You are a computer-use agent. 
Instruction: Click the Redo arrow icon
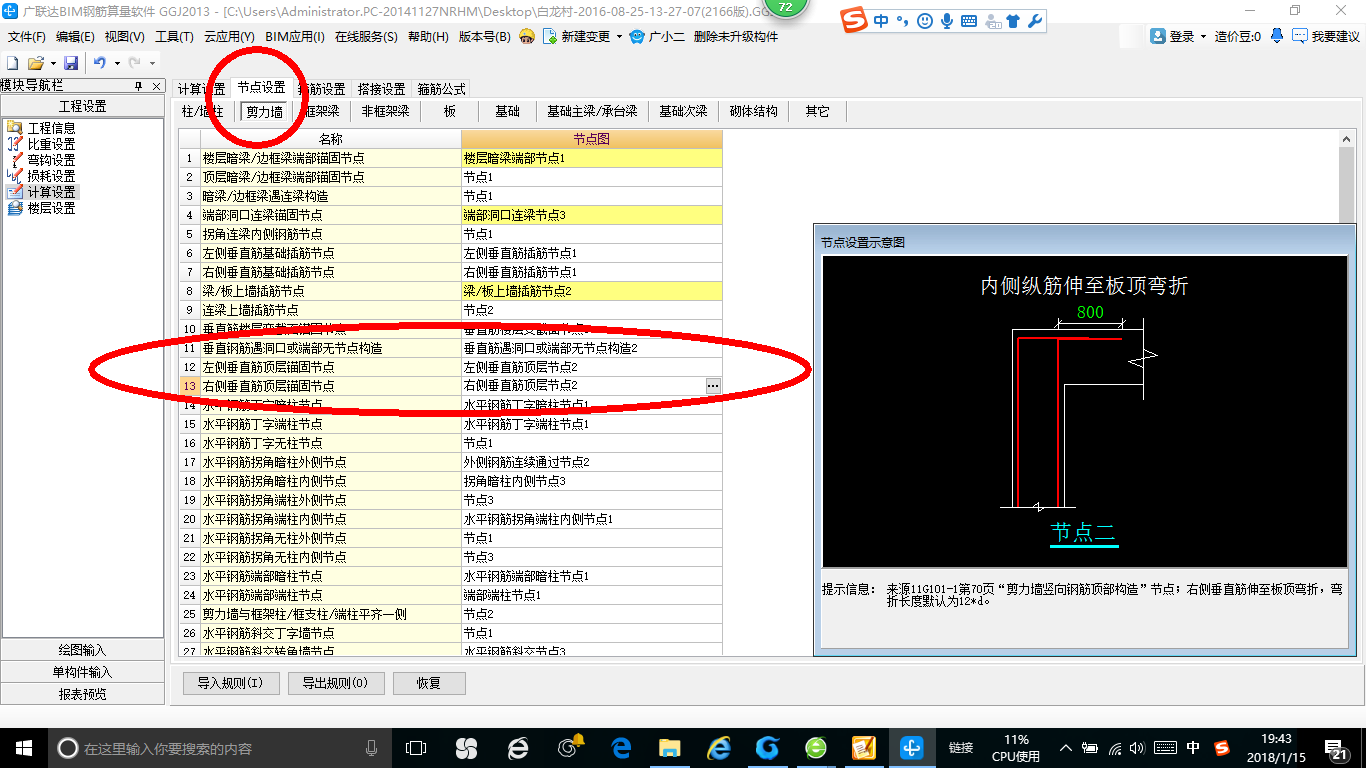(135, 63)
